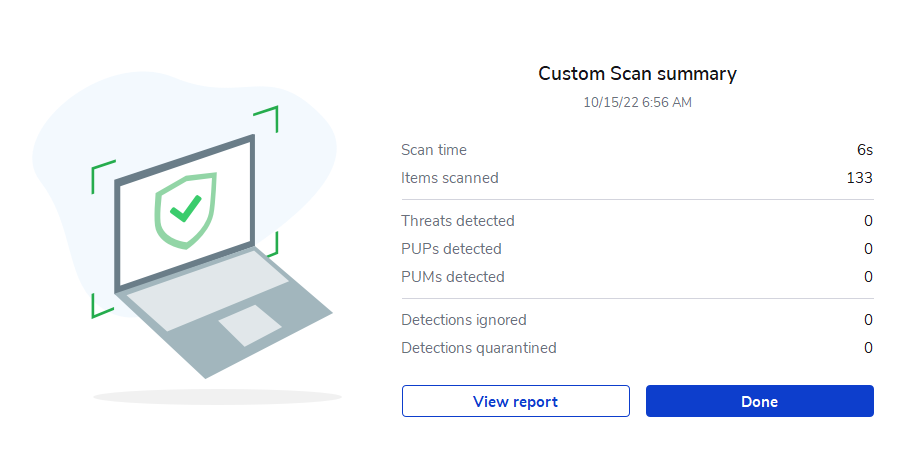Click the Items scanned count 133

859,178
